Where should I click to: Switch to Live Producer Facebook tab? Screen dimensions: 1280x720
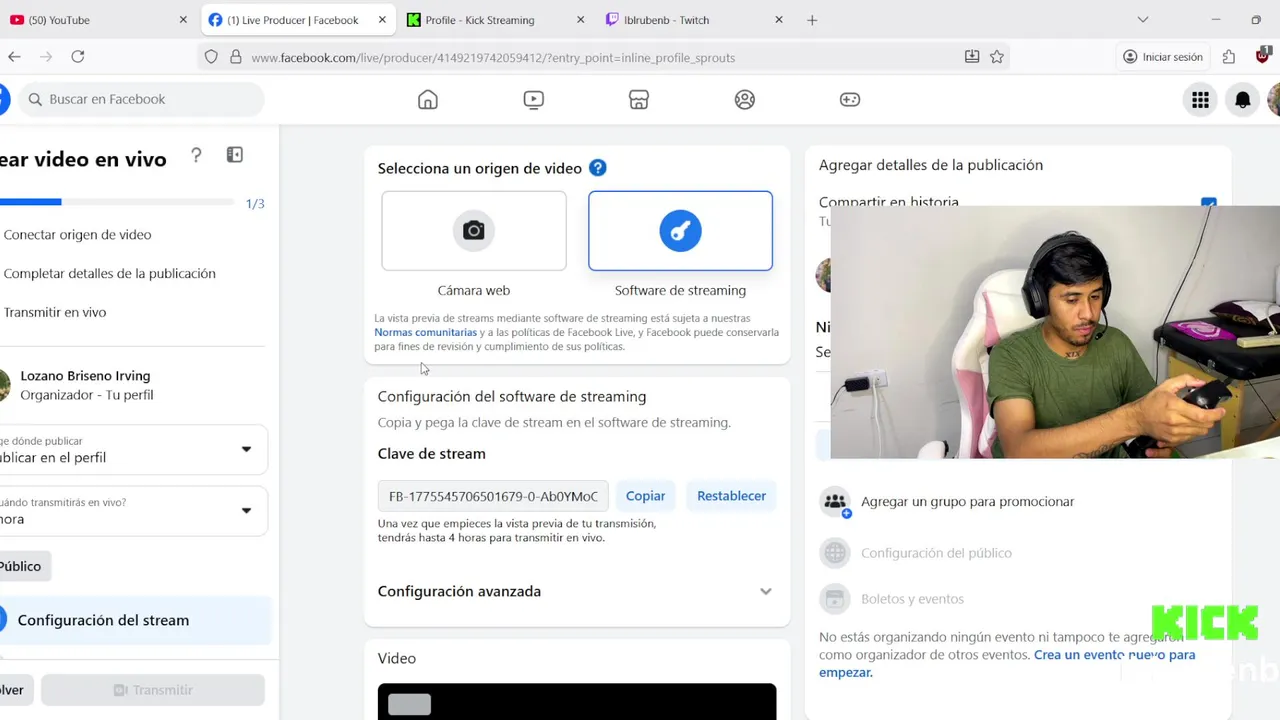[x=297, y=20]
